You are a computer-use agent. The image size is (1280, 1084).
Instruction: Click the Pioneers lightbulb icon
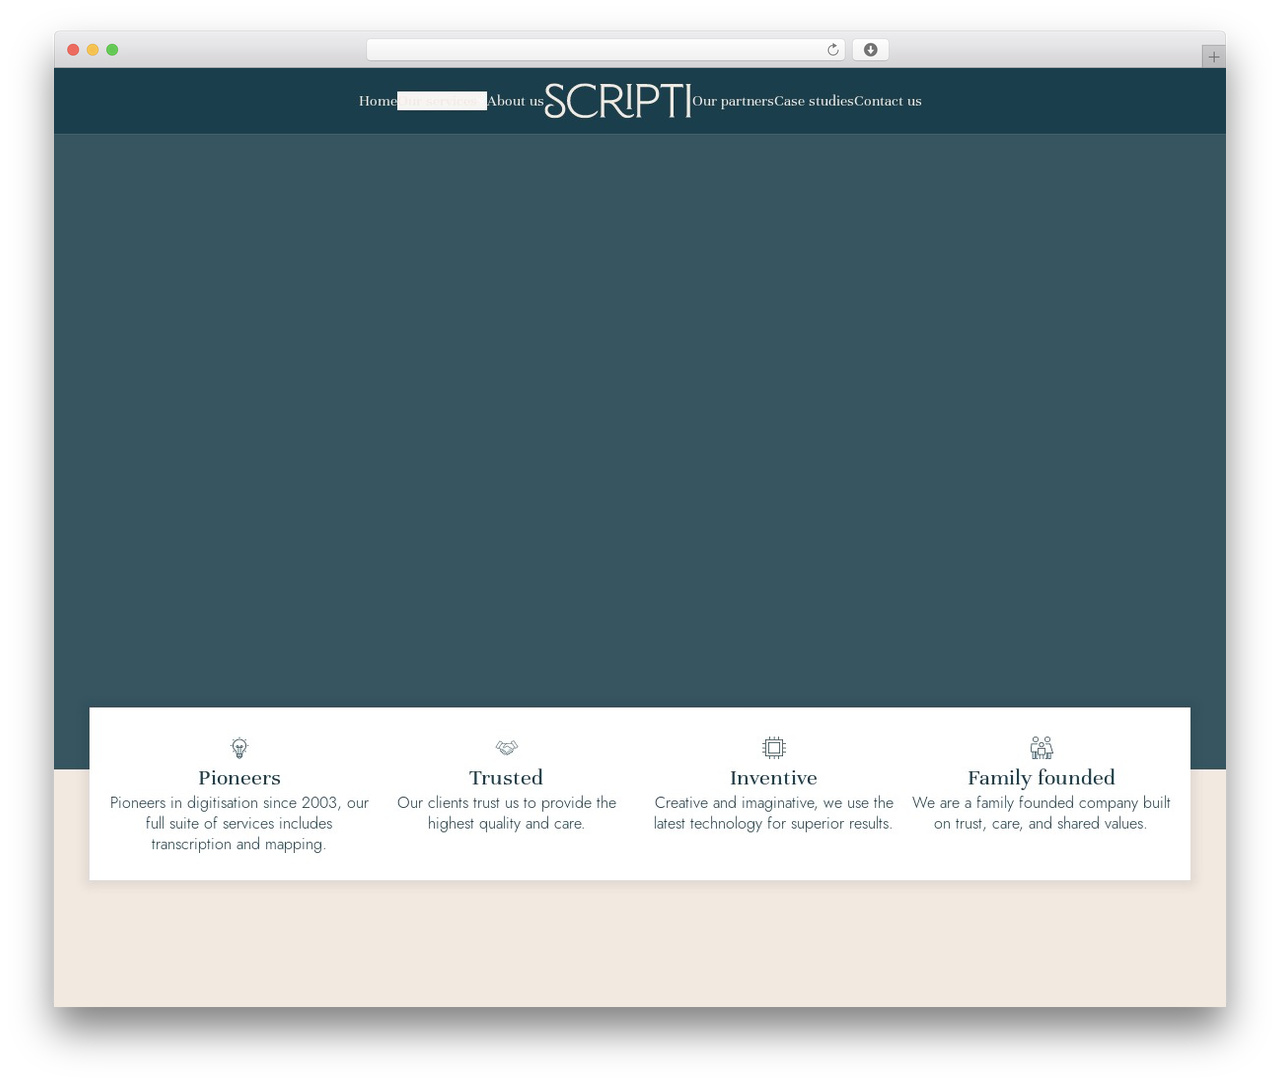[x=239, y=747]
